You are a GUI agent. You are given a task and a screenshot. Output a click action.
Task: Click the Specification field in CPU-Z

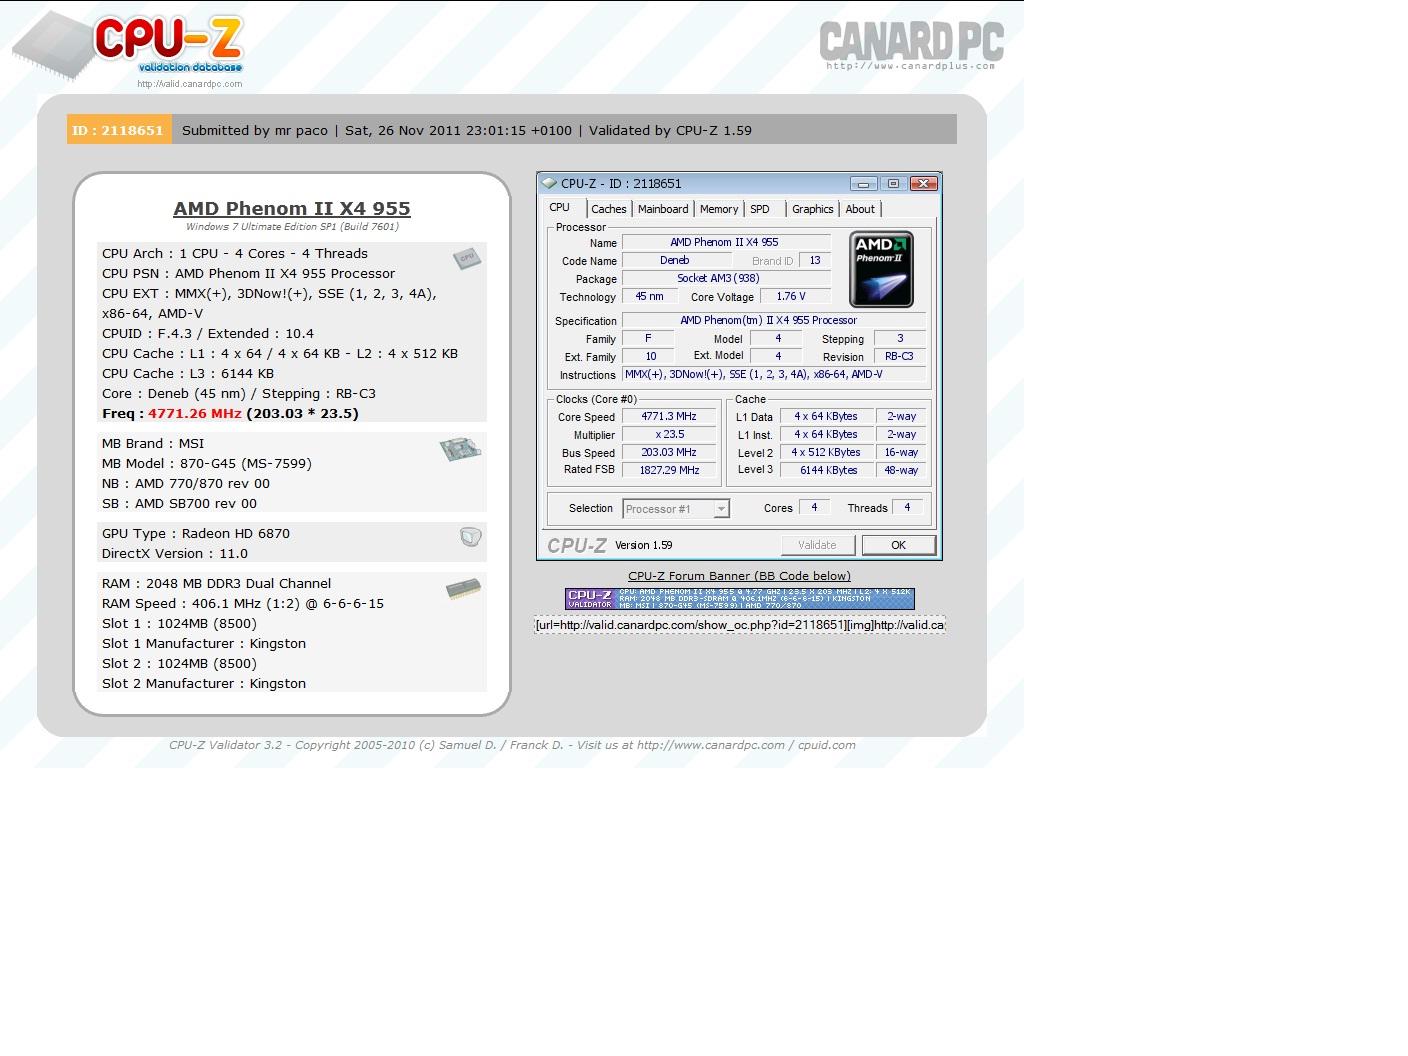pos(774,320)
